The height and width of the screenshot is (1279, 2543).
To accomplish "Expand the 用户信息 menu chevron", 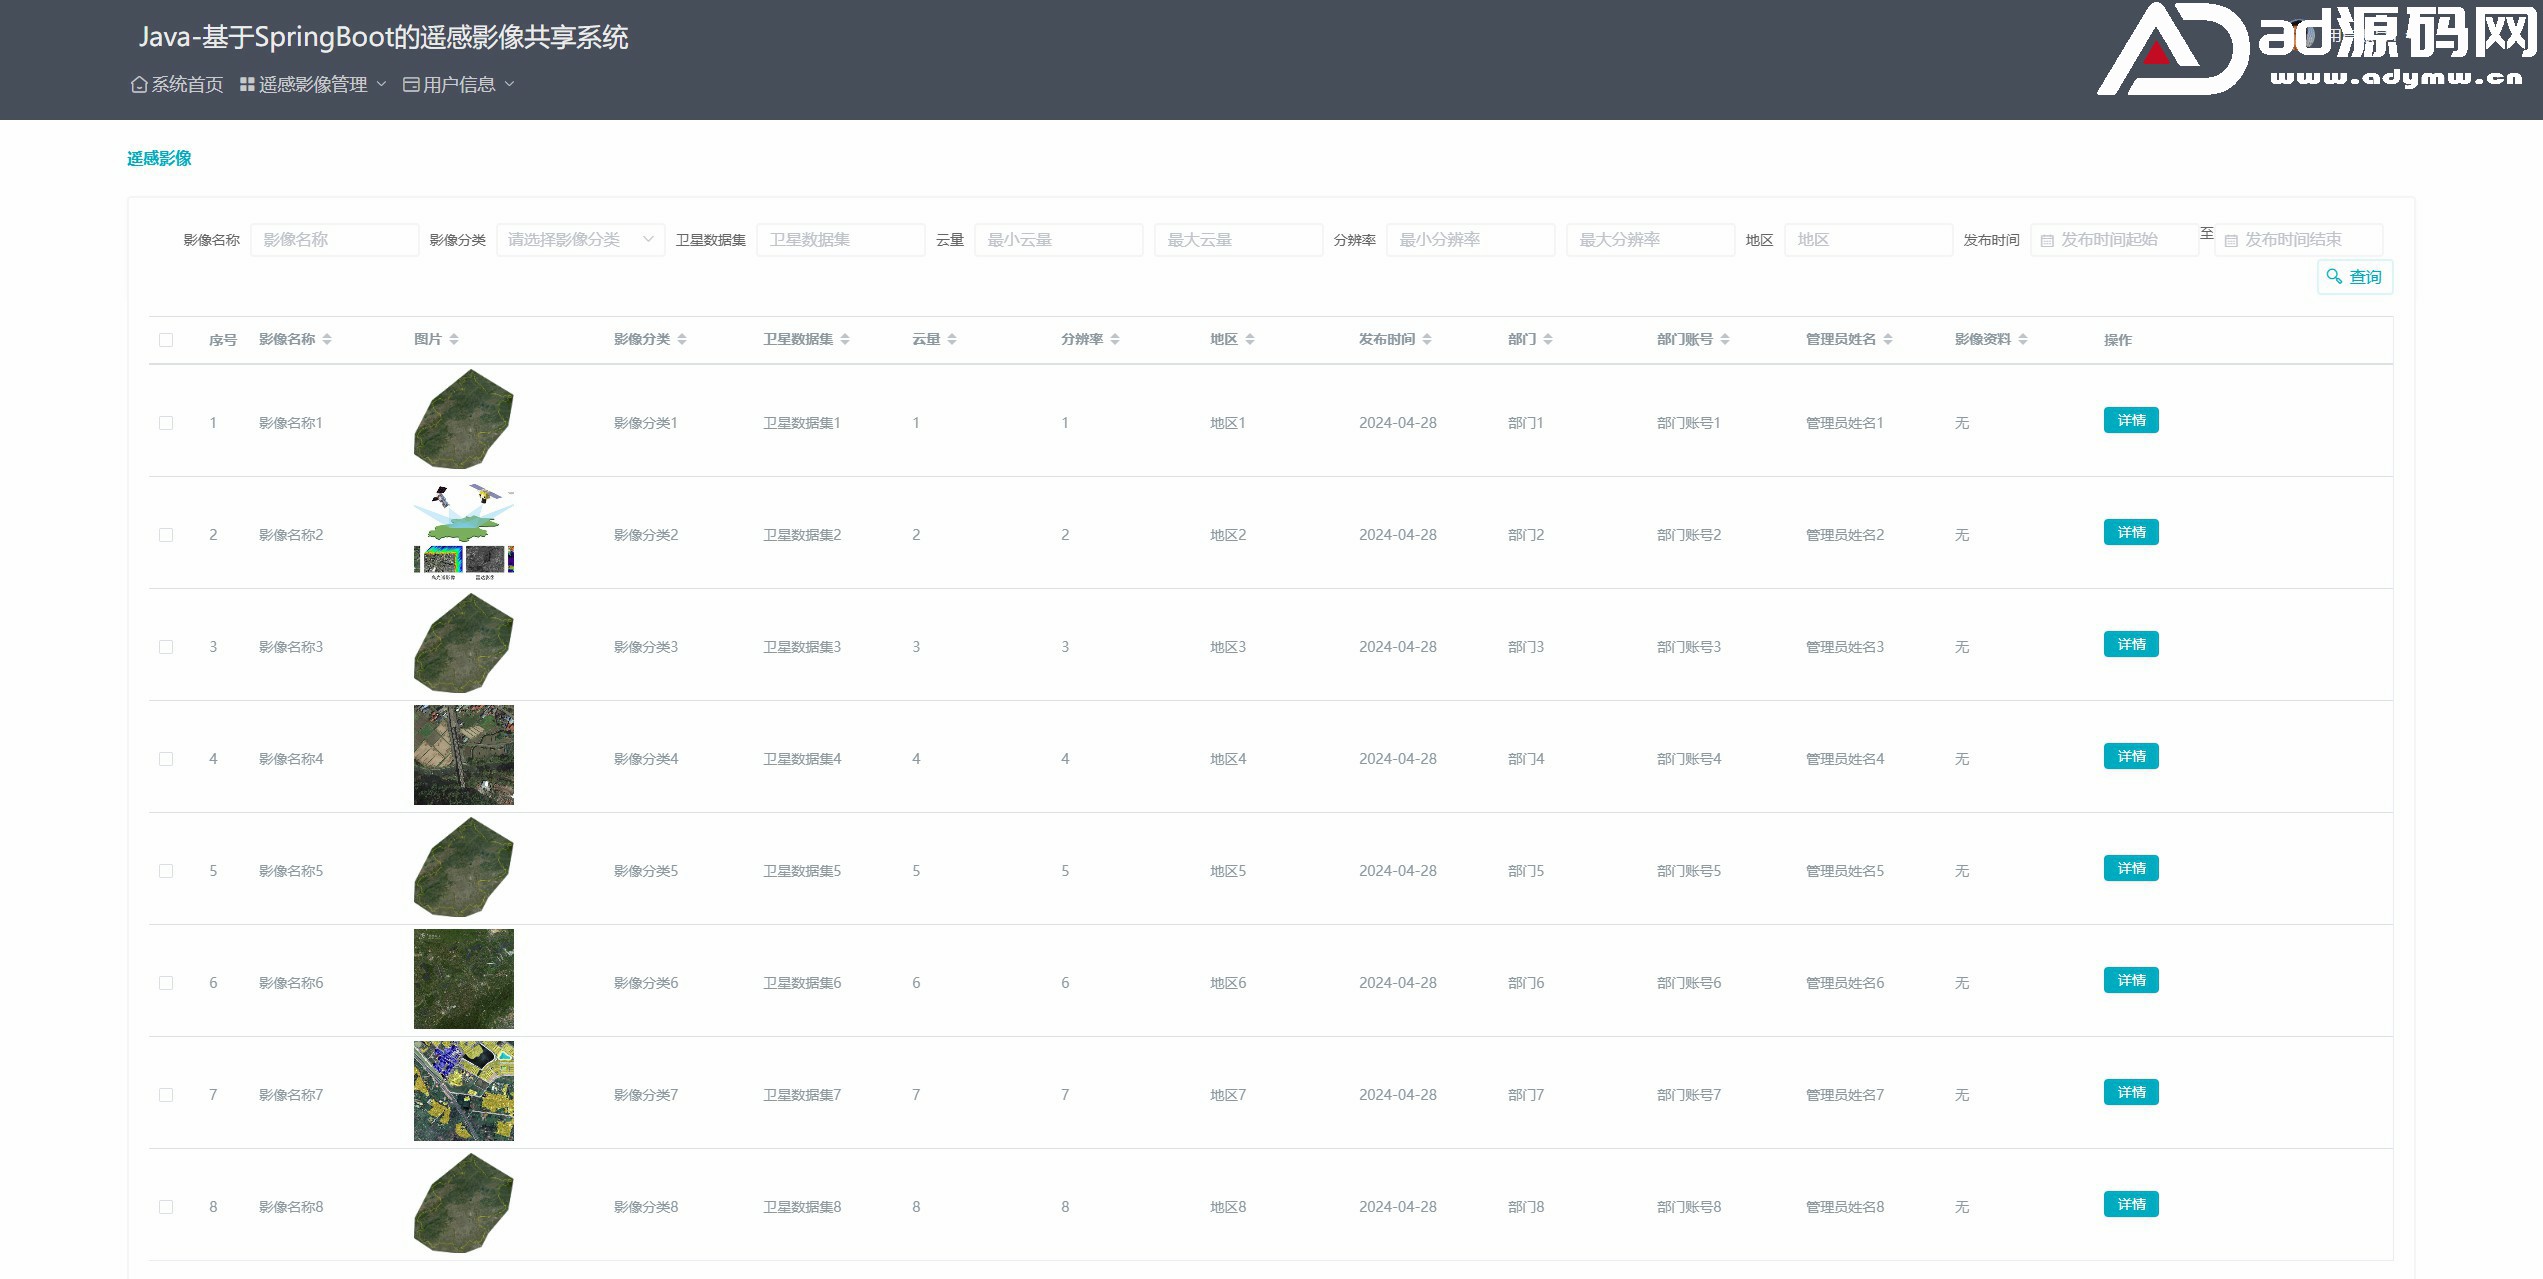I will click(509, 85).
